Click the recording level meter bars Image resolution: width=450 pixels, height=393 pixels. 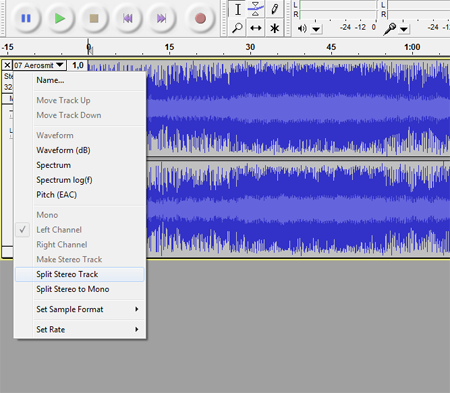click(418, 10)
